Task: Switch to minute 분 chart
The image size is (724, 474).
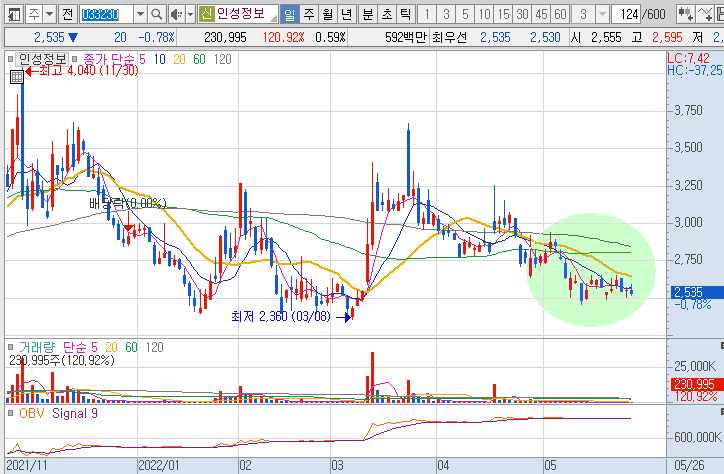Action: click(x=368, y=14)
